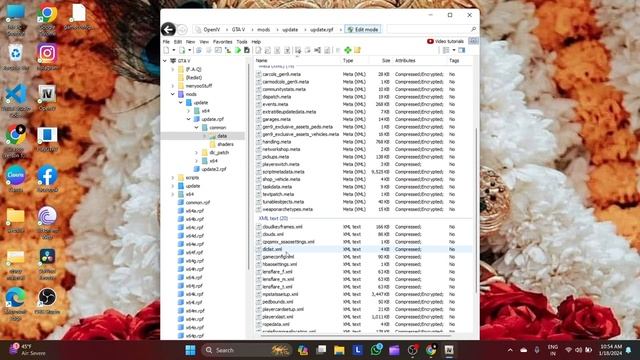
Task: Click the green play arrow toolbar icon
Action: 238,50
